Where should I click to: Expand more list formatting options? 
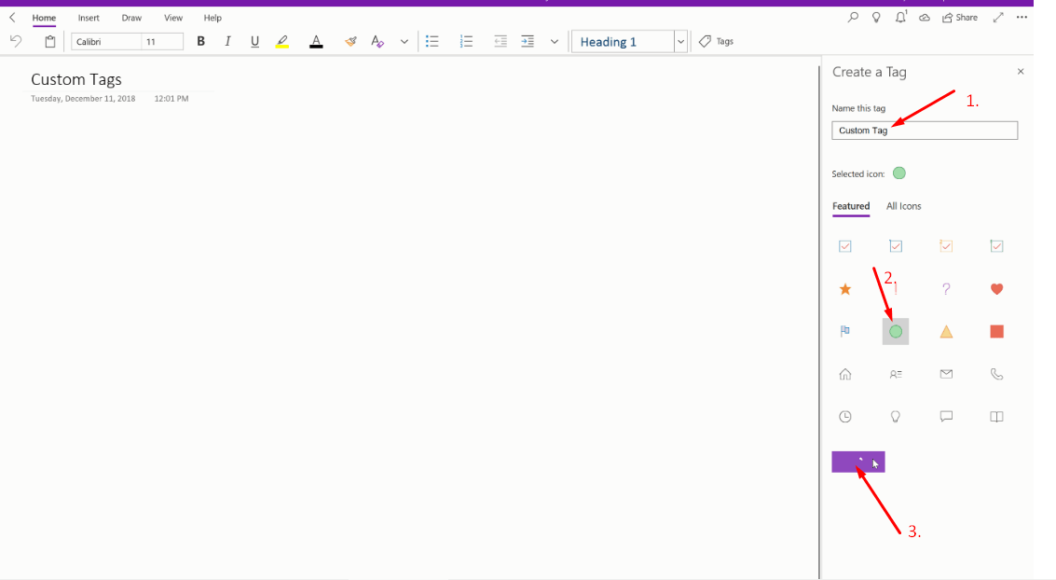tap(555, 41)
